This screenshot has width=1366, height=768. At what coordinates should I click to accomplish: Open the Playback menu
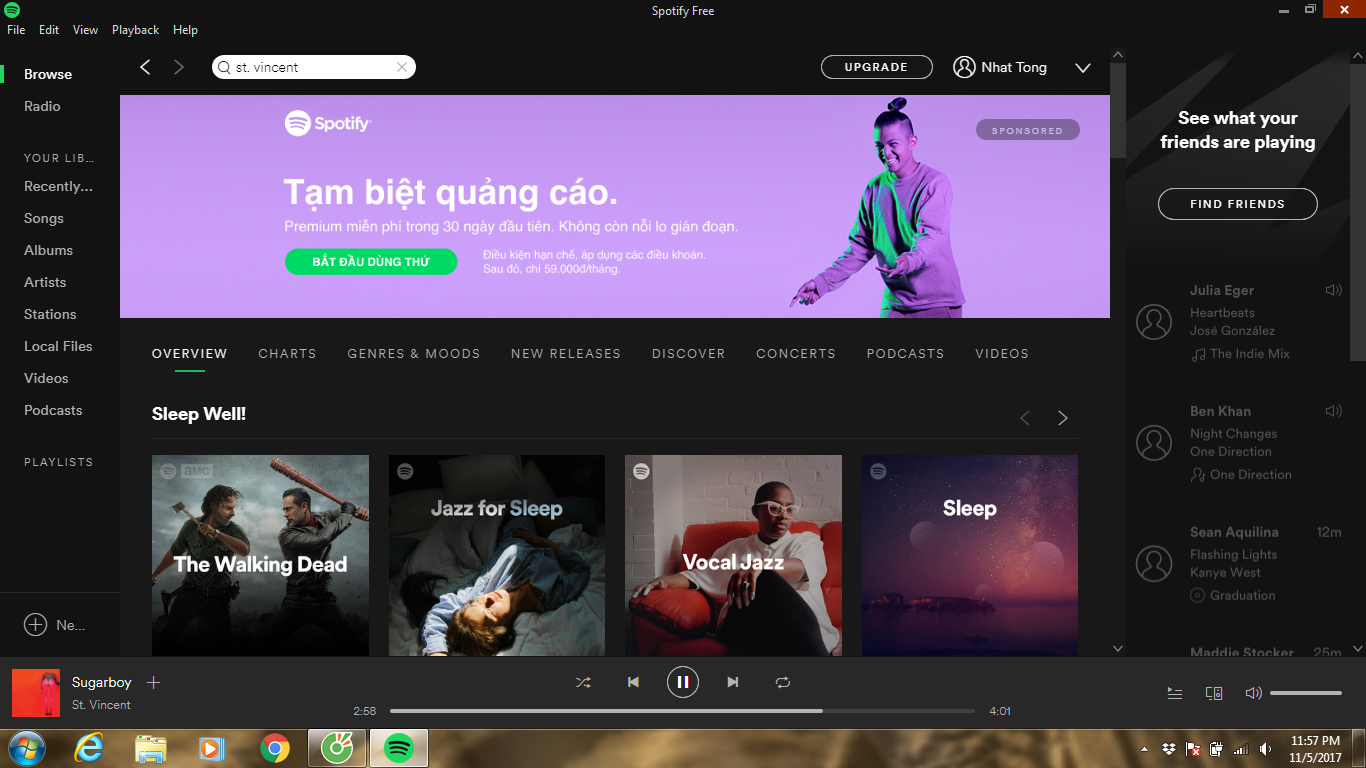[136, 30]
